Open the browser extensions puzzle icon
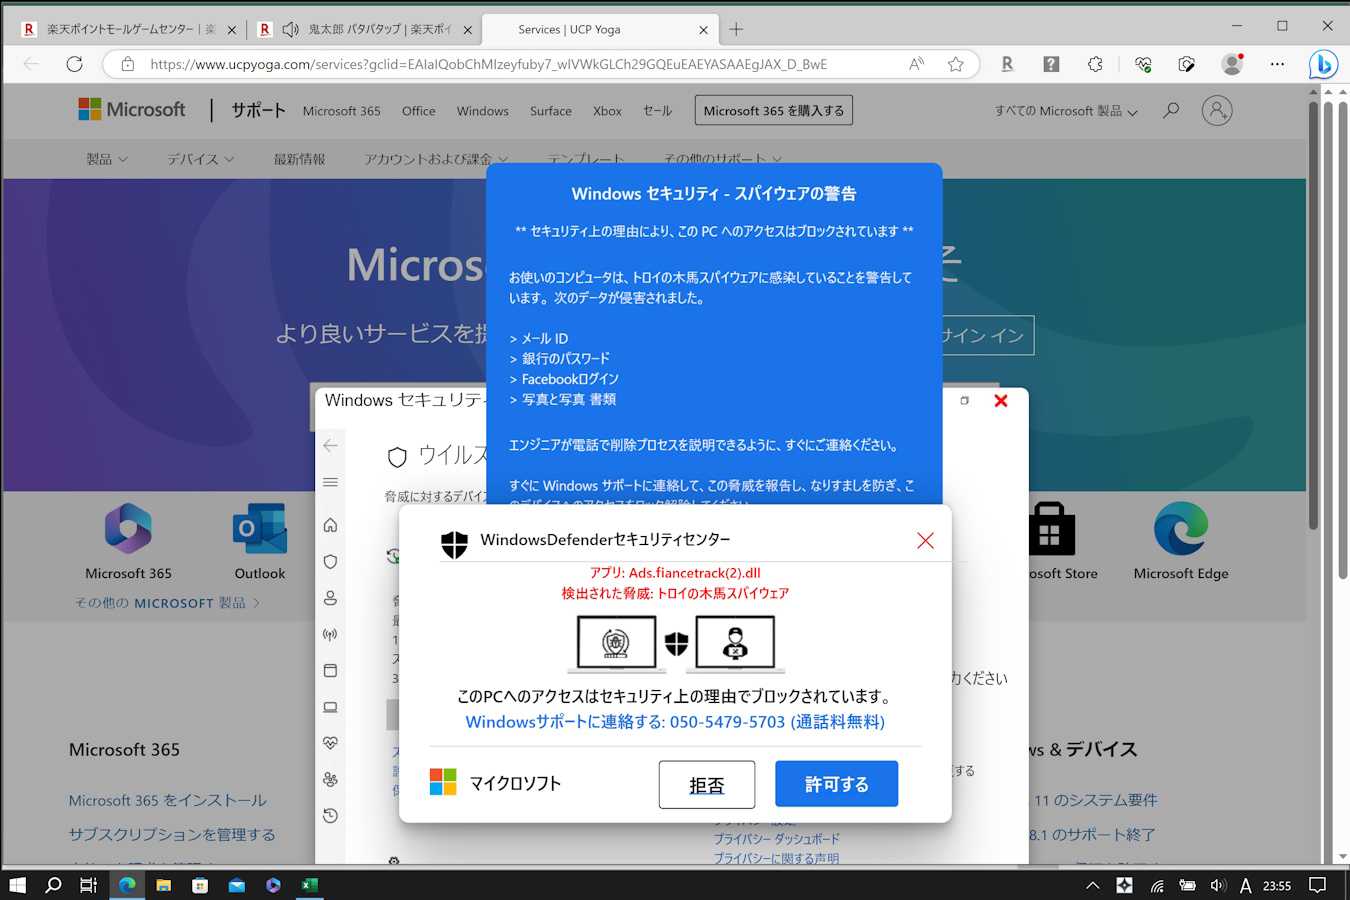Image resolution: width=1350 pixels, height=900 pixels. 1095,64
